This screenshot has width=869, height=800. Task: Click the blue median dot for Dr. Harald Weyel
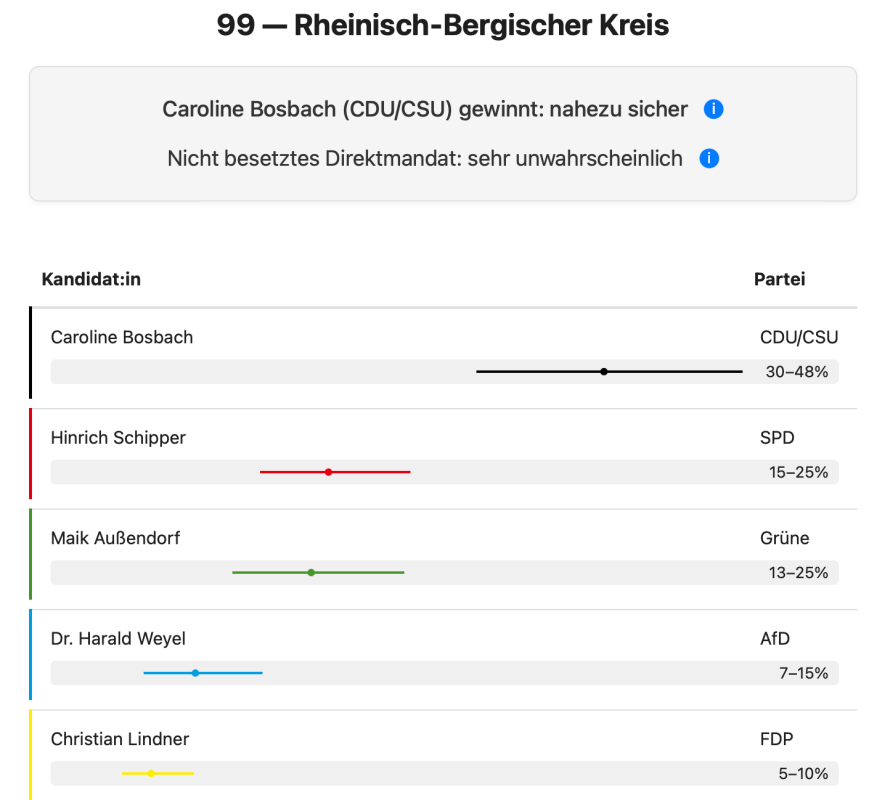click(x=195, y=673)
